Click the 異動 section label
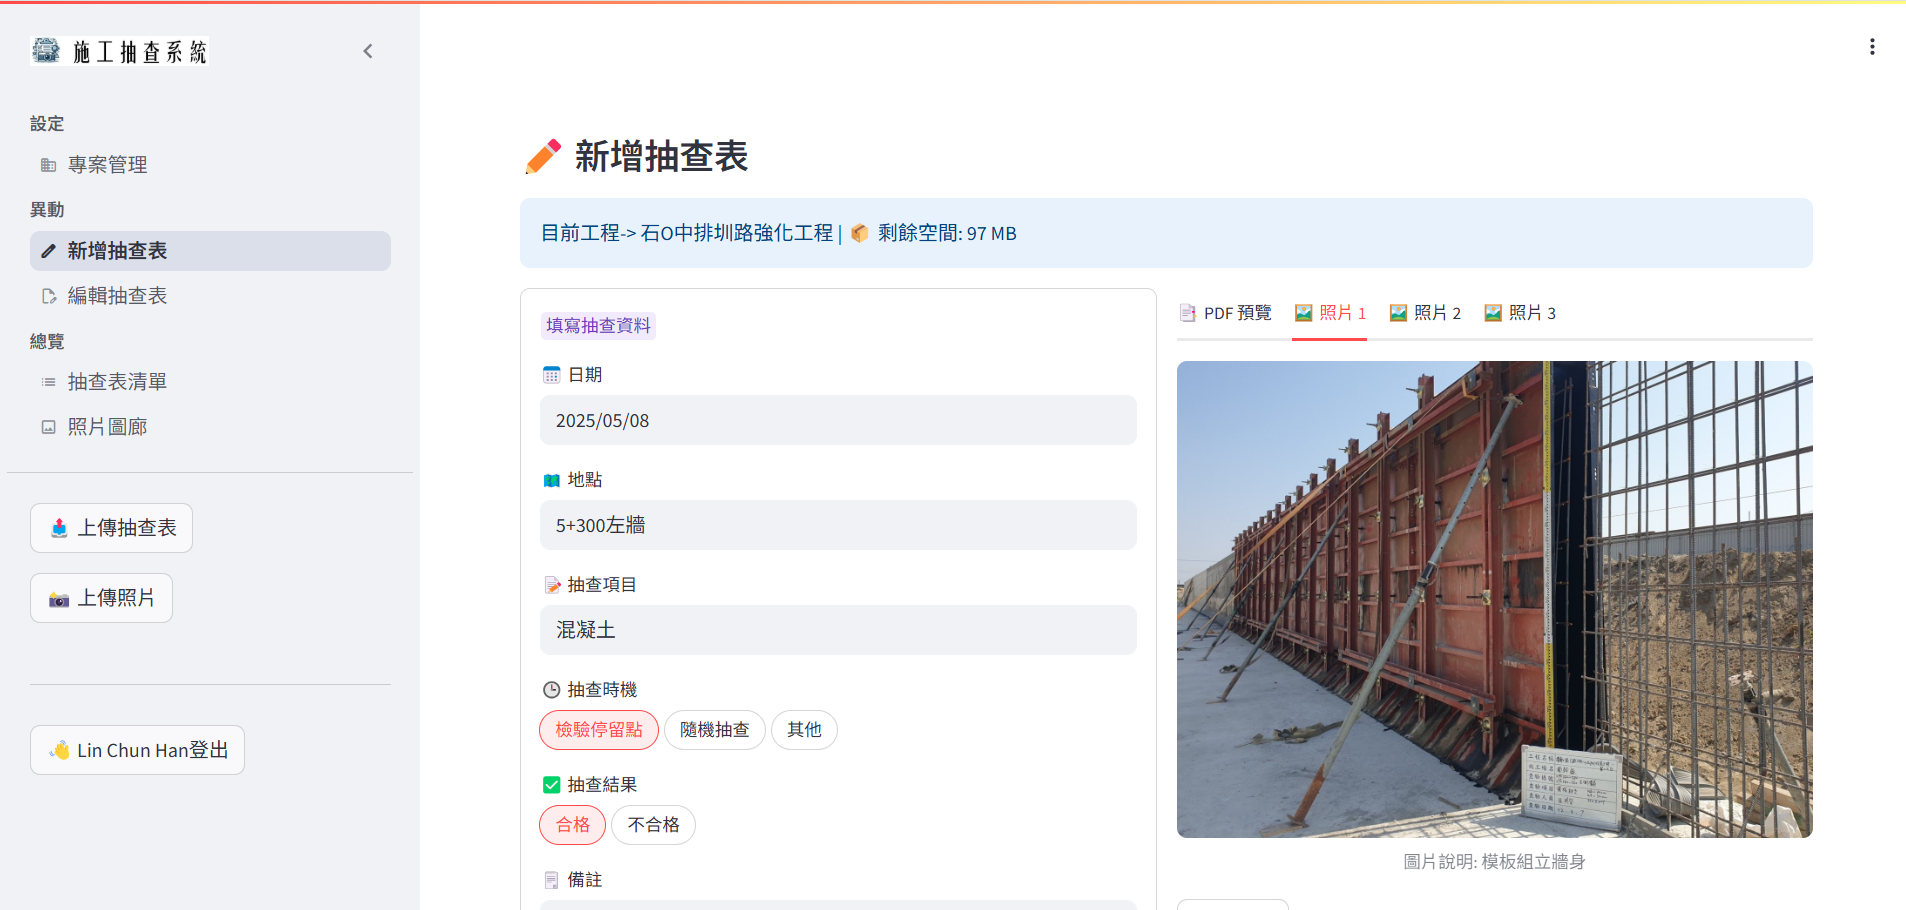 pyautogui.click(x=47, y=210)
